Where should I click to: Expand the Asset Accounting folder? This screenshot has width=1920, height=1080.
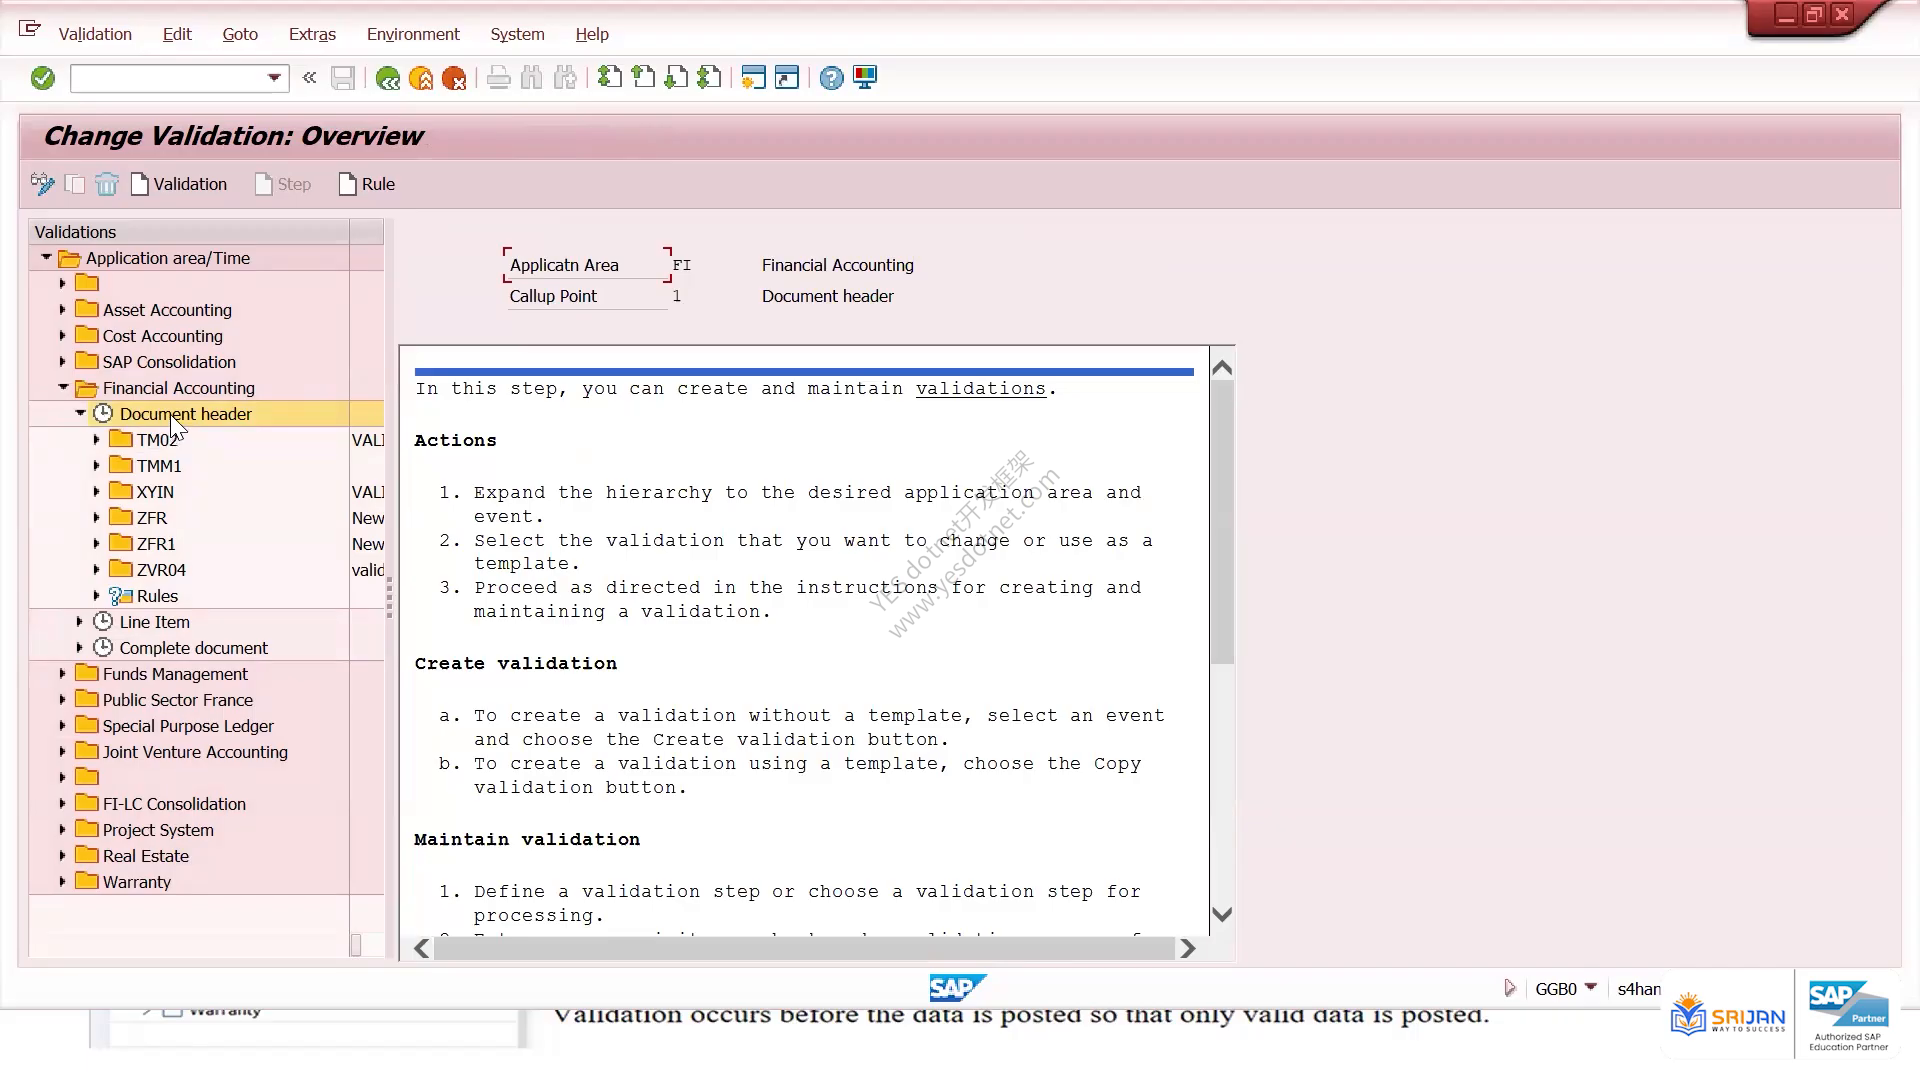(62, 310)
